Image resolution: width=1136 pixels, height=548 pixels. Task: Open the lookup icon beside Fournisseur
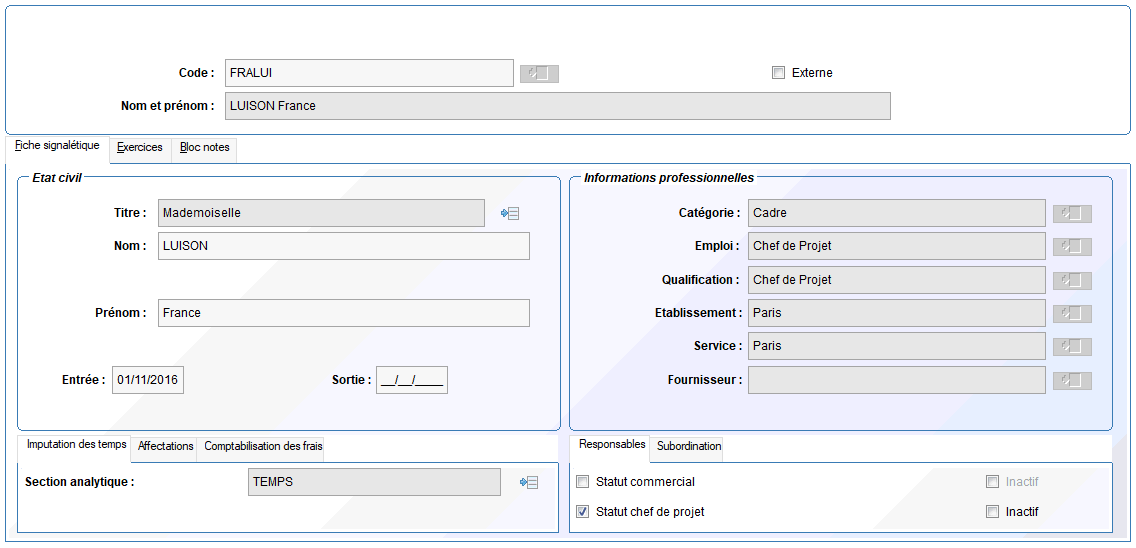coord(1072,380)
